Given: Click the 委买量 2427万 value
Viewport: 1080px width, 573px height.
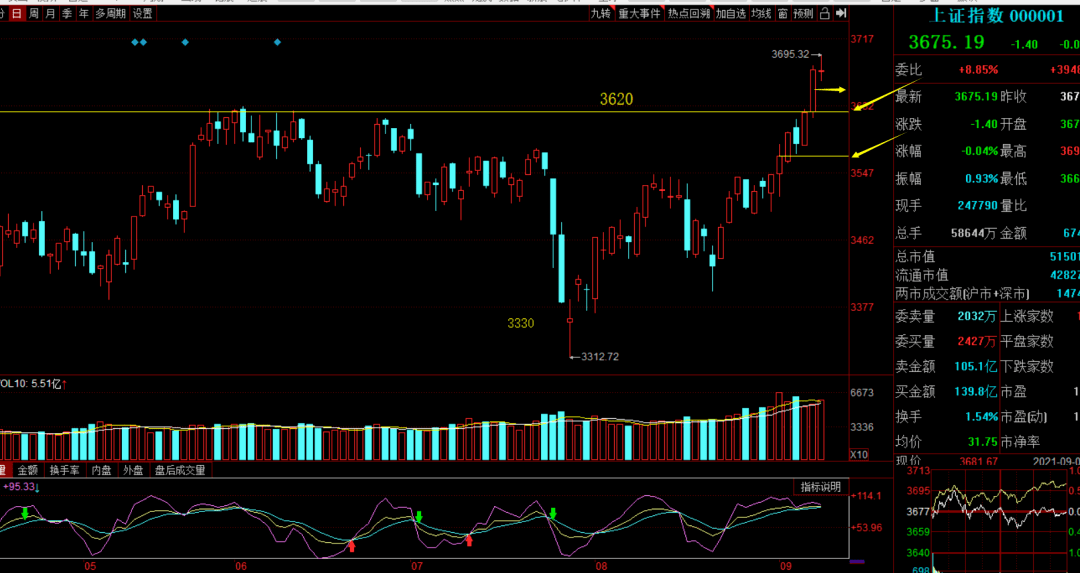Looking at the screenshot, I should pyautogui.click(x=977, y=342).
